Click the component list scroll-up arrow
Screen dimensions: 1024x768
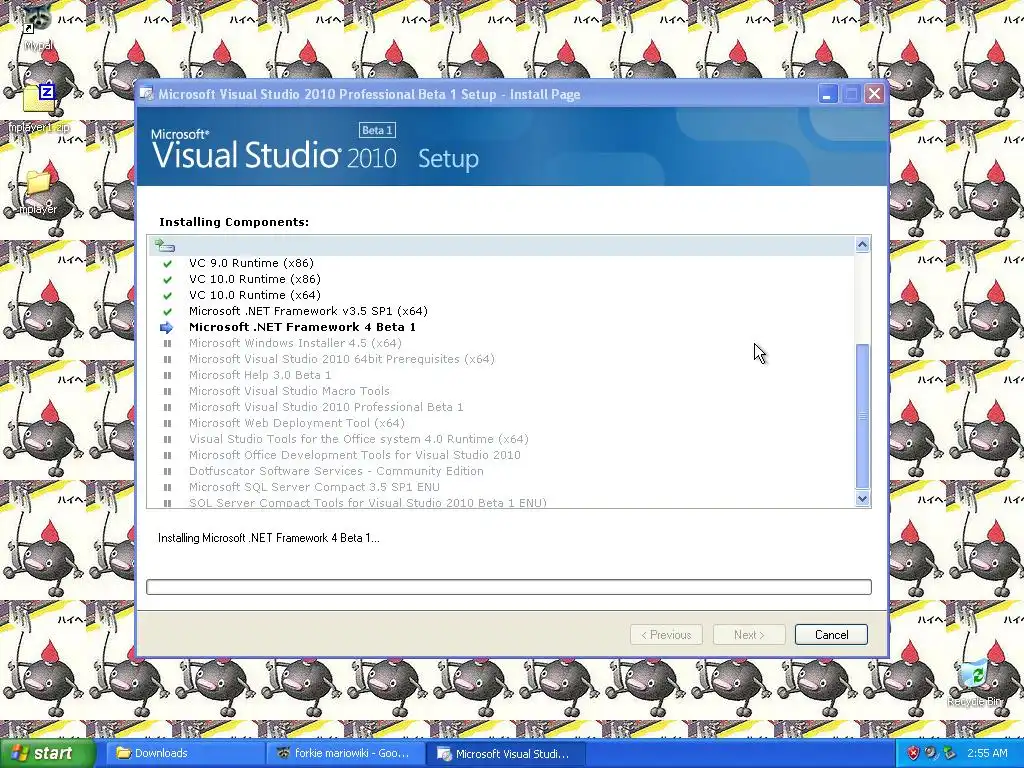point(862,245)
